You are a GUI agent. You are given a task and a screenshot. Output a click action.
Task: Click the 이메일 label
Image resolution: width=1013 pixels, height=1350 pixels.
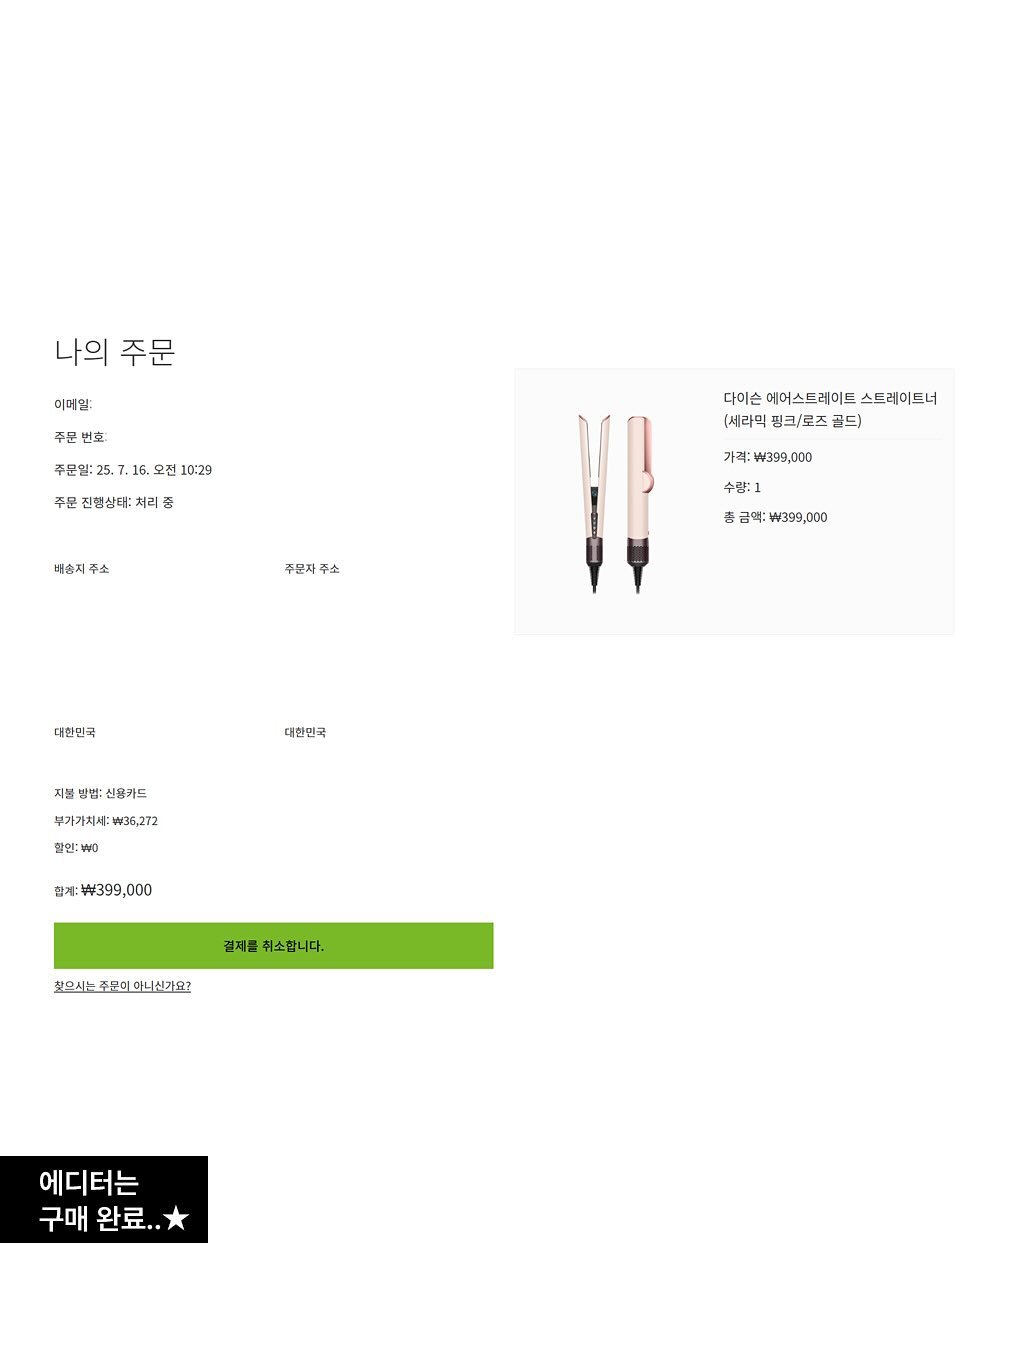coord(72,404)
